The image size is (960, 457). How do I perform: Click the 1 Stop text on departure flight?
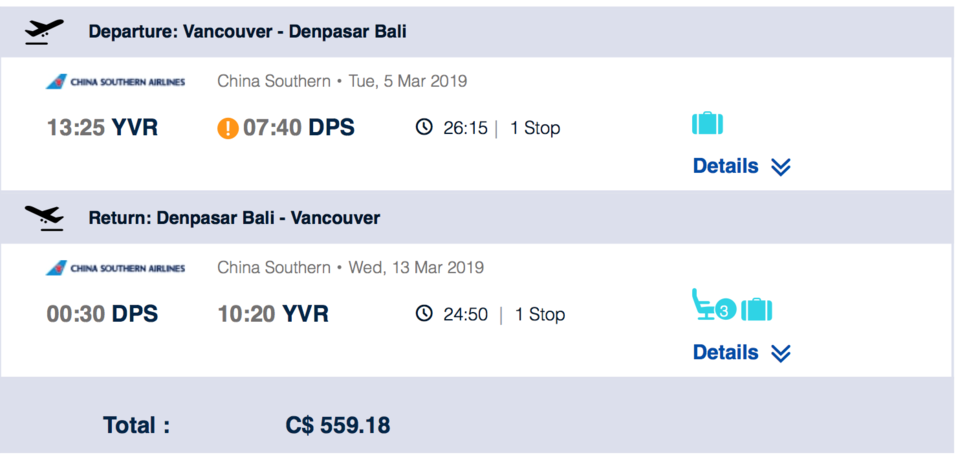coord(535,128)
